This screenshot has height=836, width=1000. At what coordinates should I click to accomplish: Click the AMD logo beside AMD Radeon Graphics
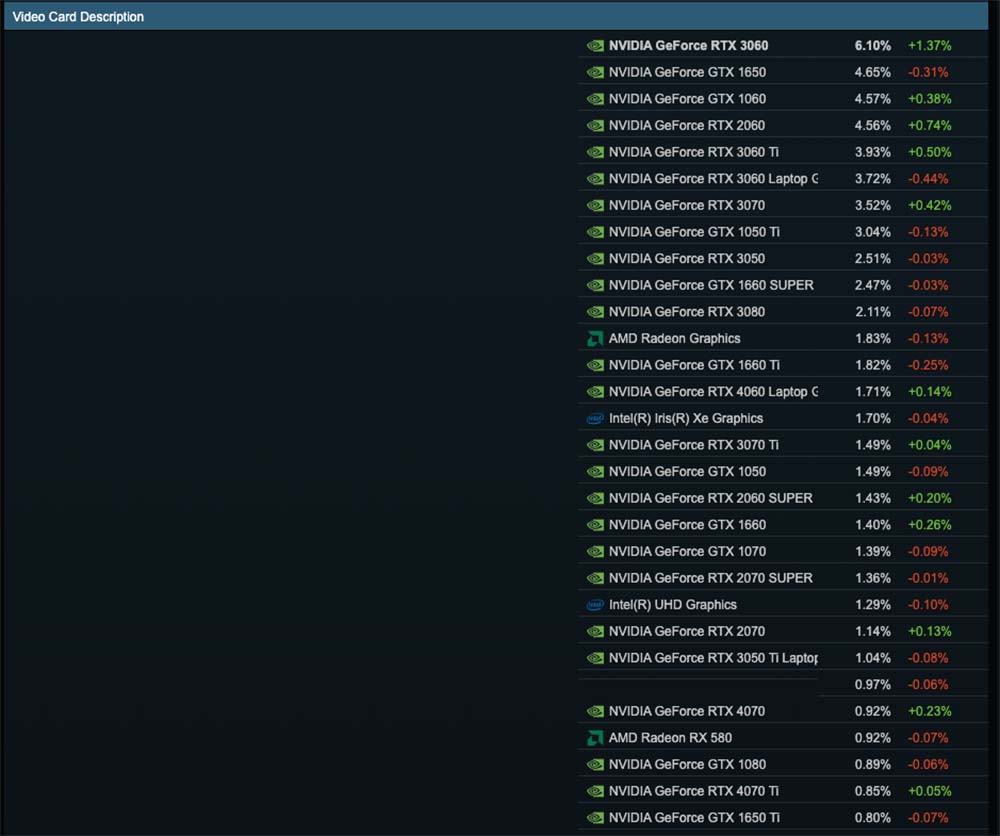point(595,339)
